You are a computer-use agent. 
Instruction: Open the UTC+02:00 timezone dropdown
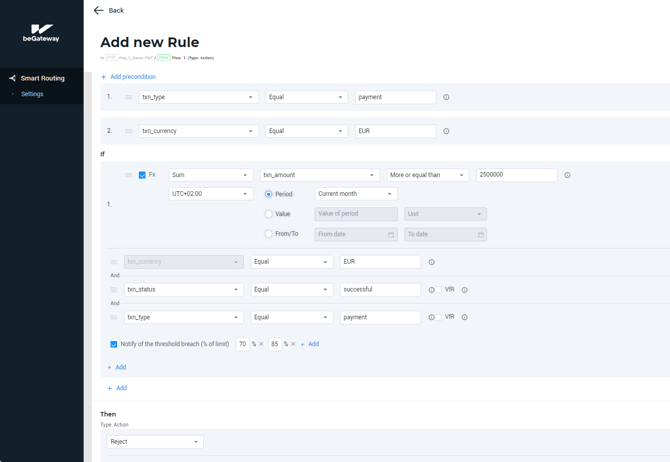point(211,194)
